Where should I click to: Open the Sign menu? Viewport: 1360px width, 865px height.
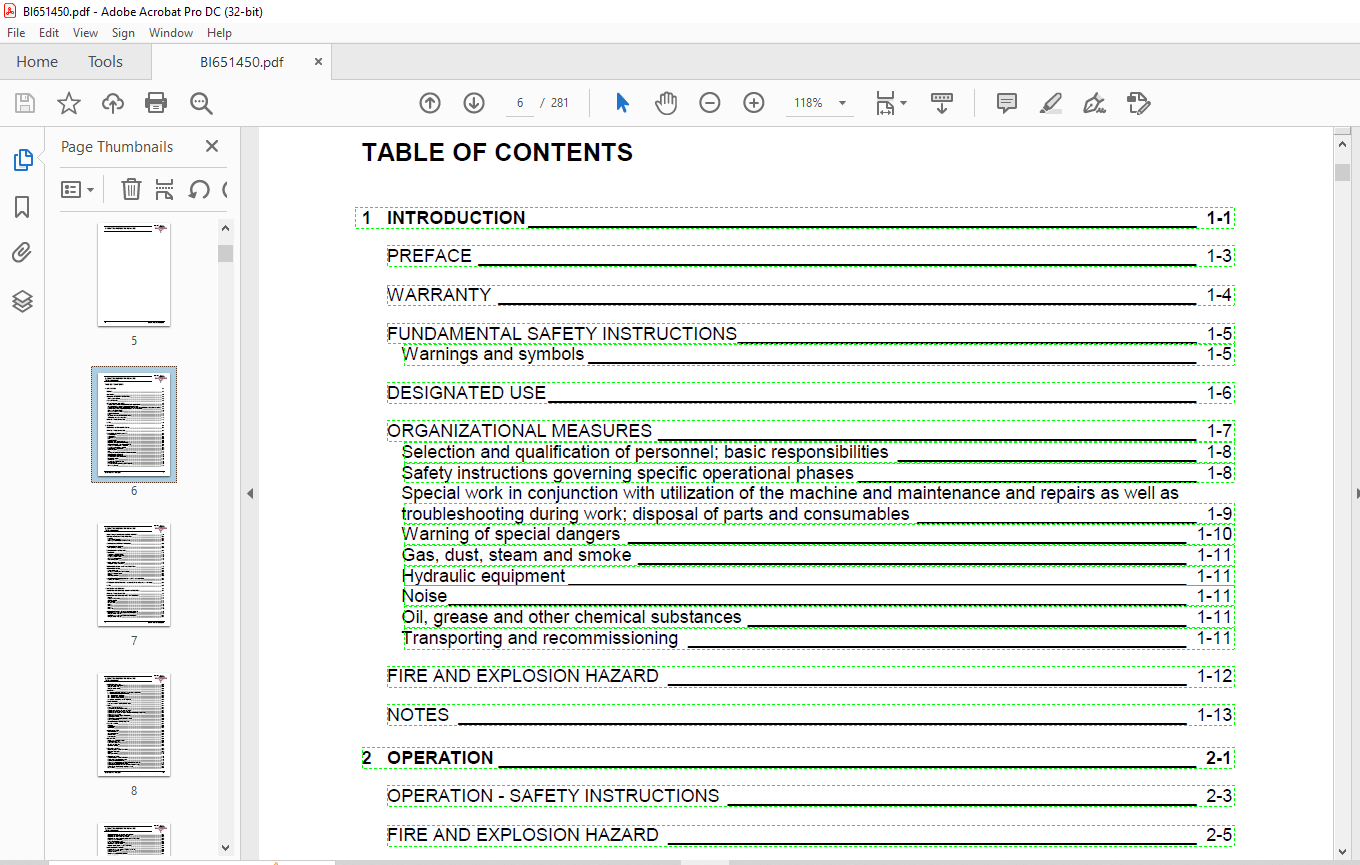(123, 33)
